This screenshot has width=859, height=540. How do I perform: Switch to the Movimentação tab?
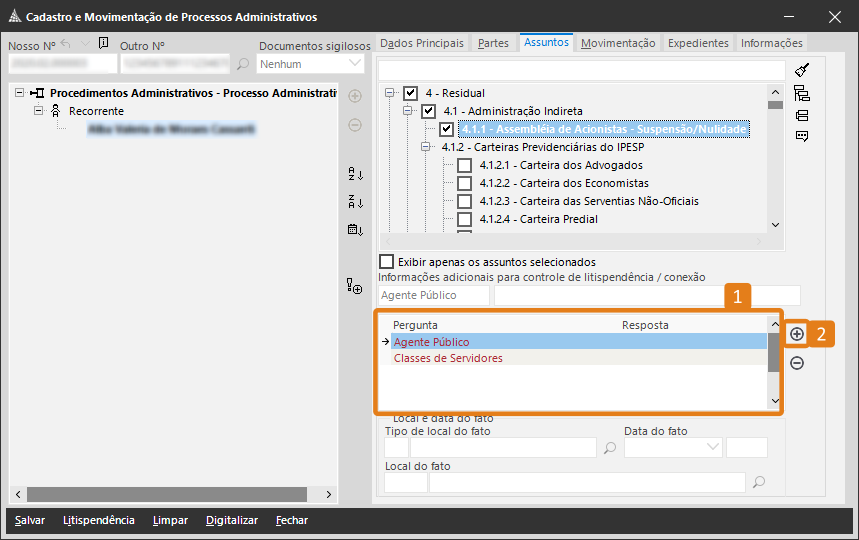click(618, 43)
